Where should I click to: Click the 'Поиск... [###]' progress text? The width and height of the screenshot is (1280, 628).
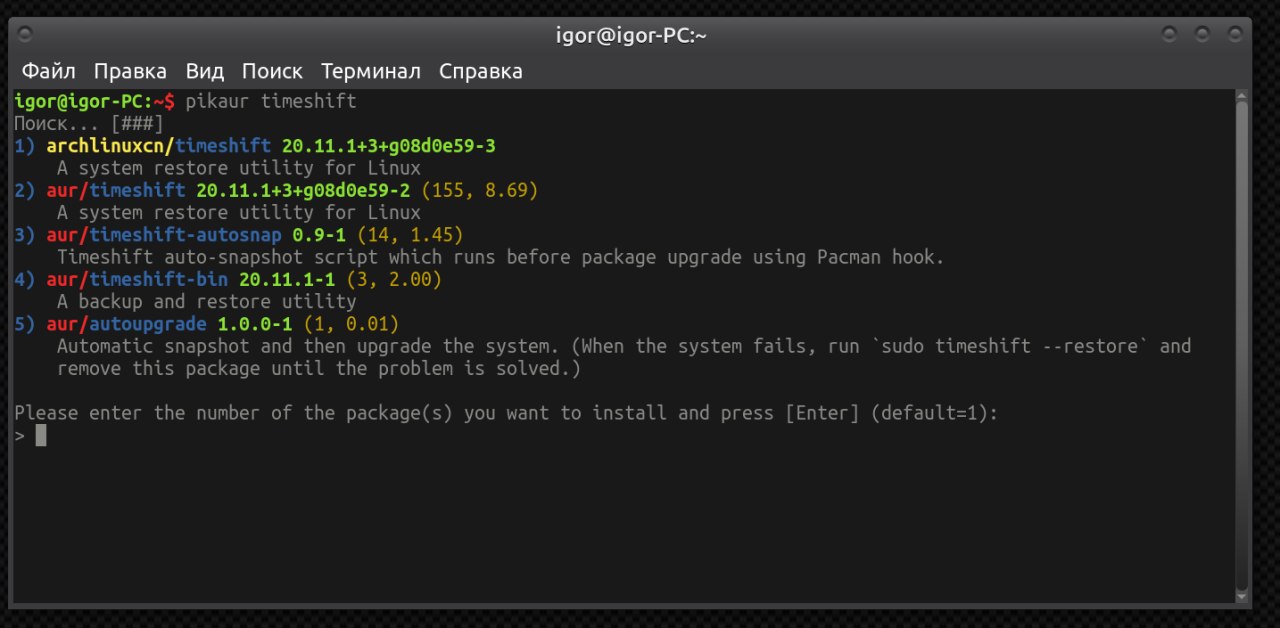pos(89,123)
